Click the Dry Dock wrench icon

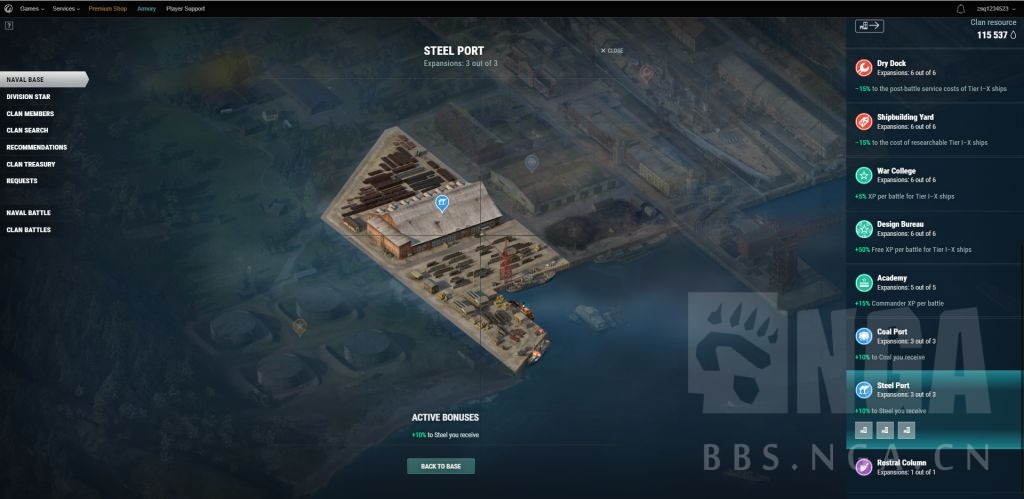863,67
